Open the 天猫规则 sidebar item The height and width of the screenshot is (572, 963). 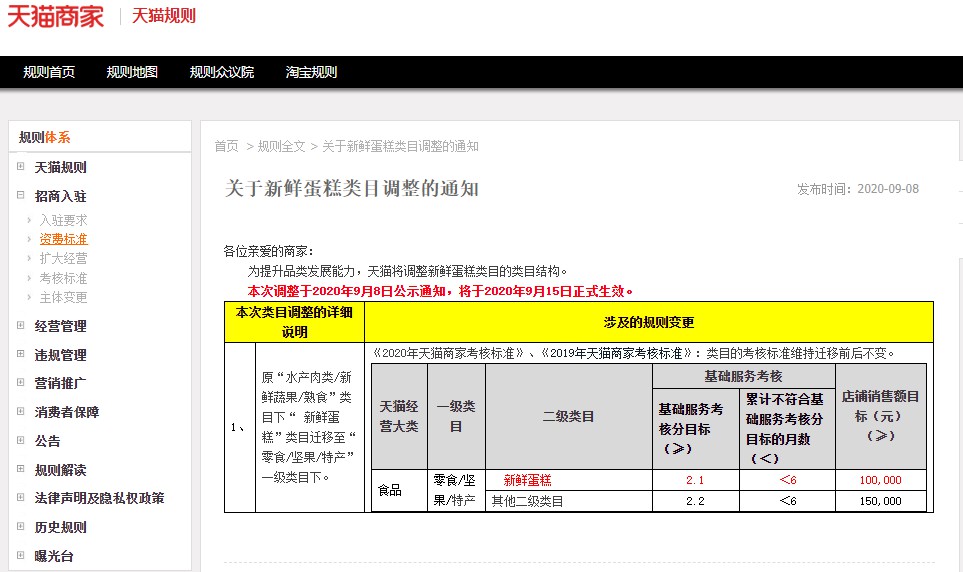pos(60,167)
